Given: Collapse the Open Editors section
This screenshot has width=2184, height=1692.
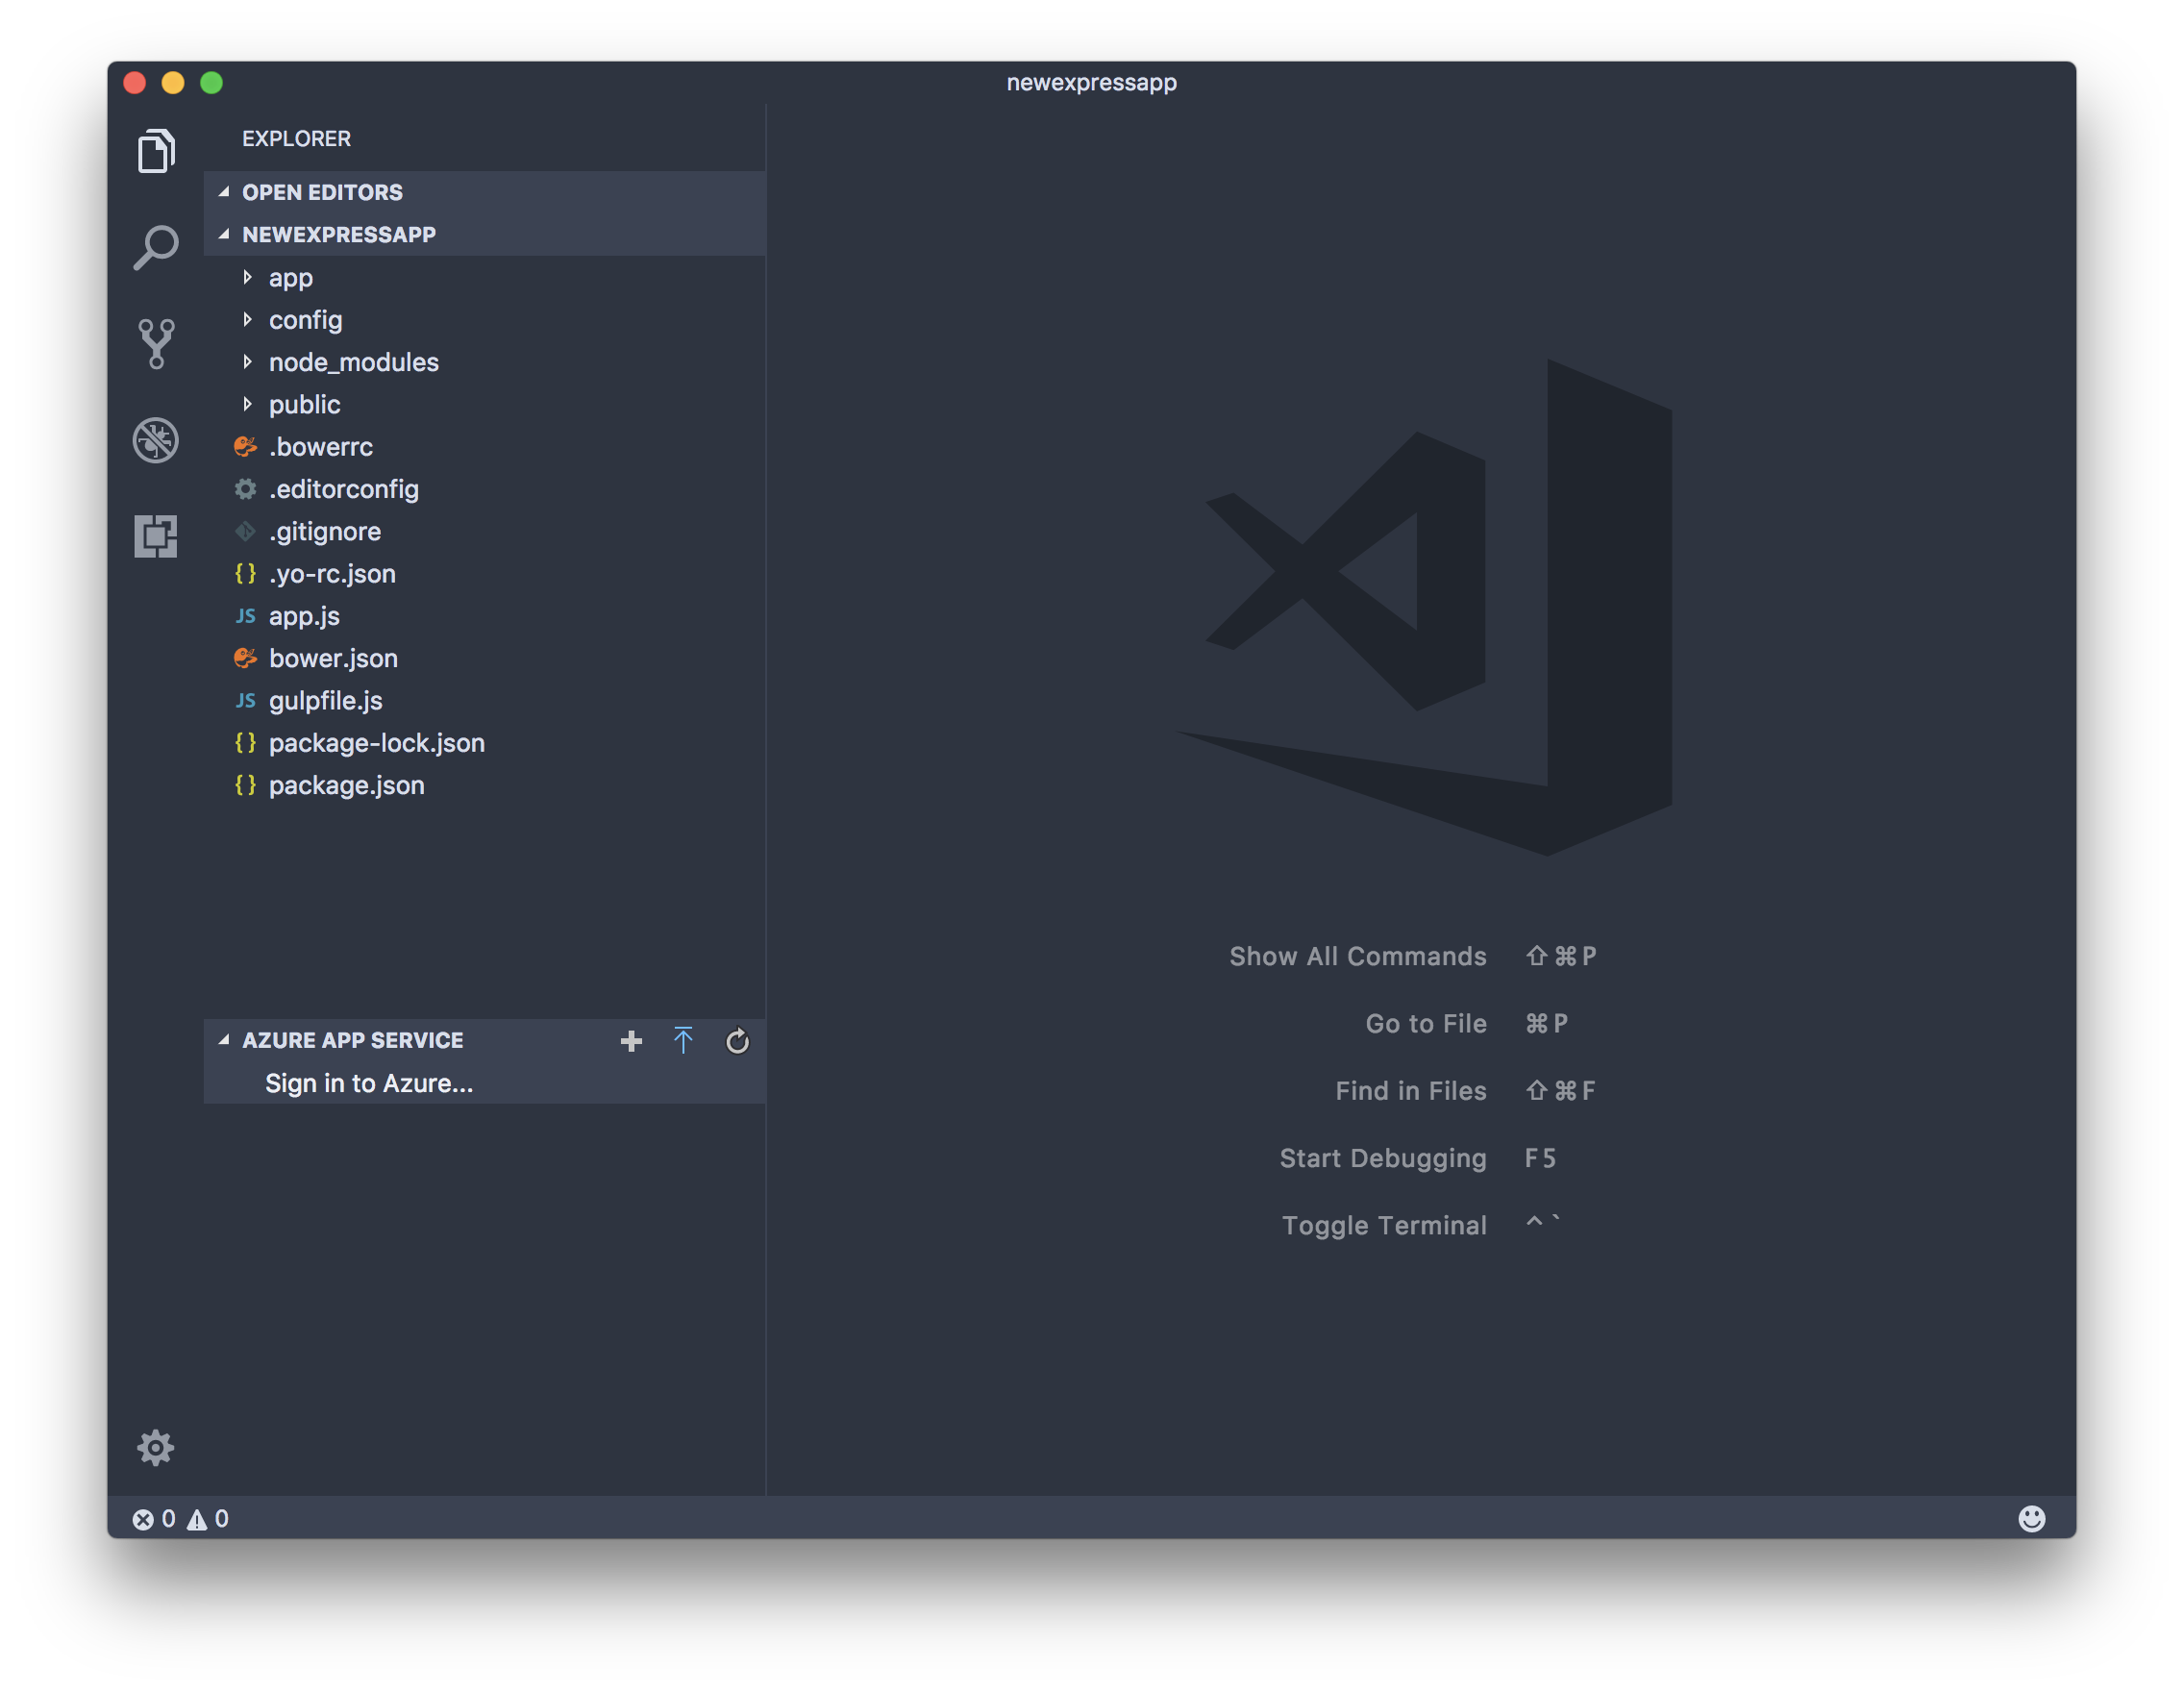Looking at the screenshot, I should click(485, 192).
